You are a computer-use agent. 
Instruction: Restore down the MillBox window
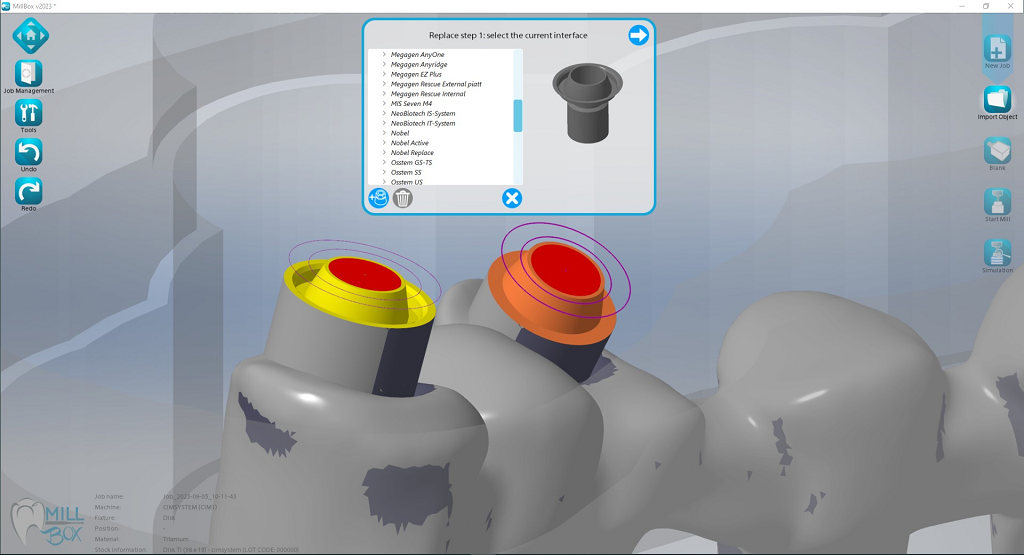pyautogui.click(x=986, y=6)
